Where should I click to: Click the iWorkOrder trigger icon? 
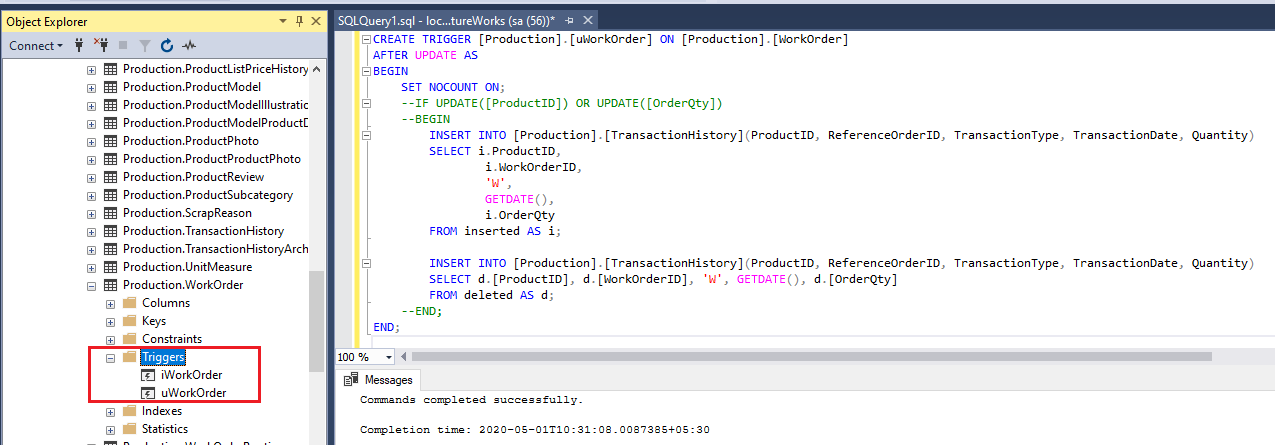[x=149, y=375]
